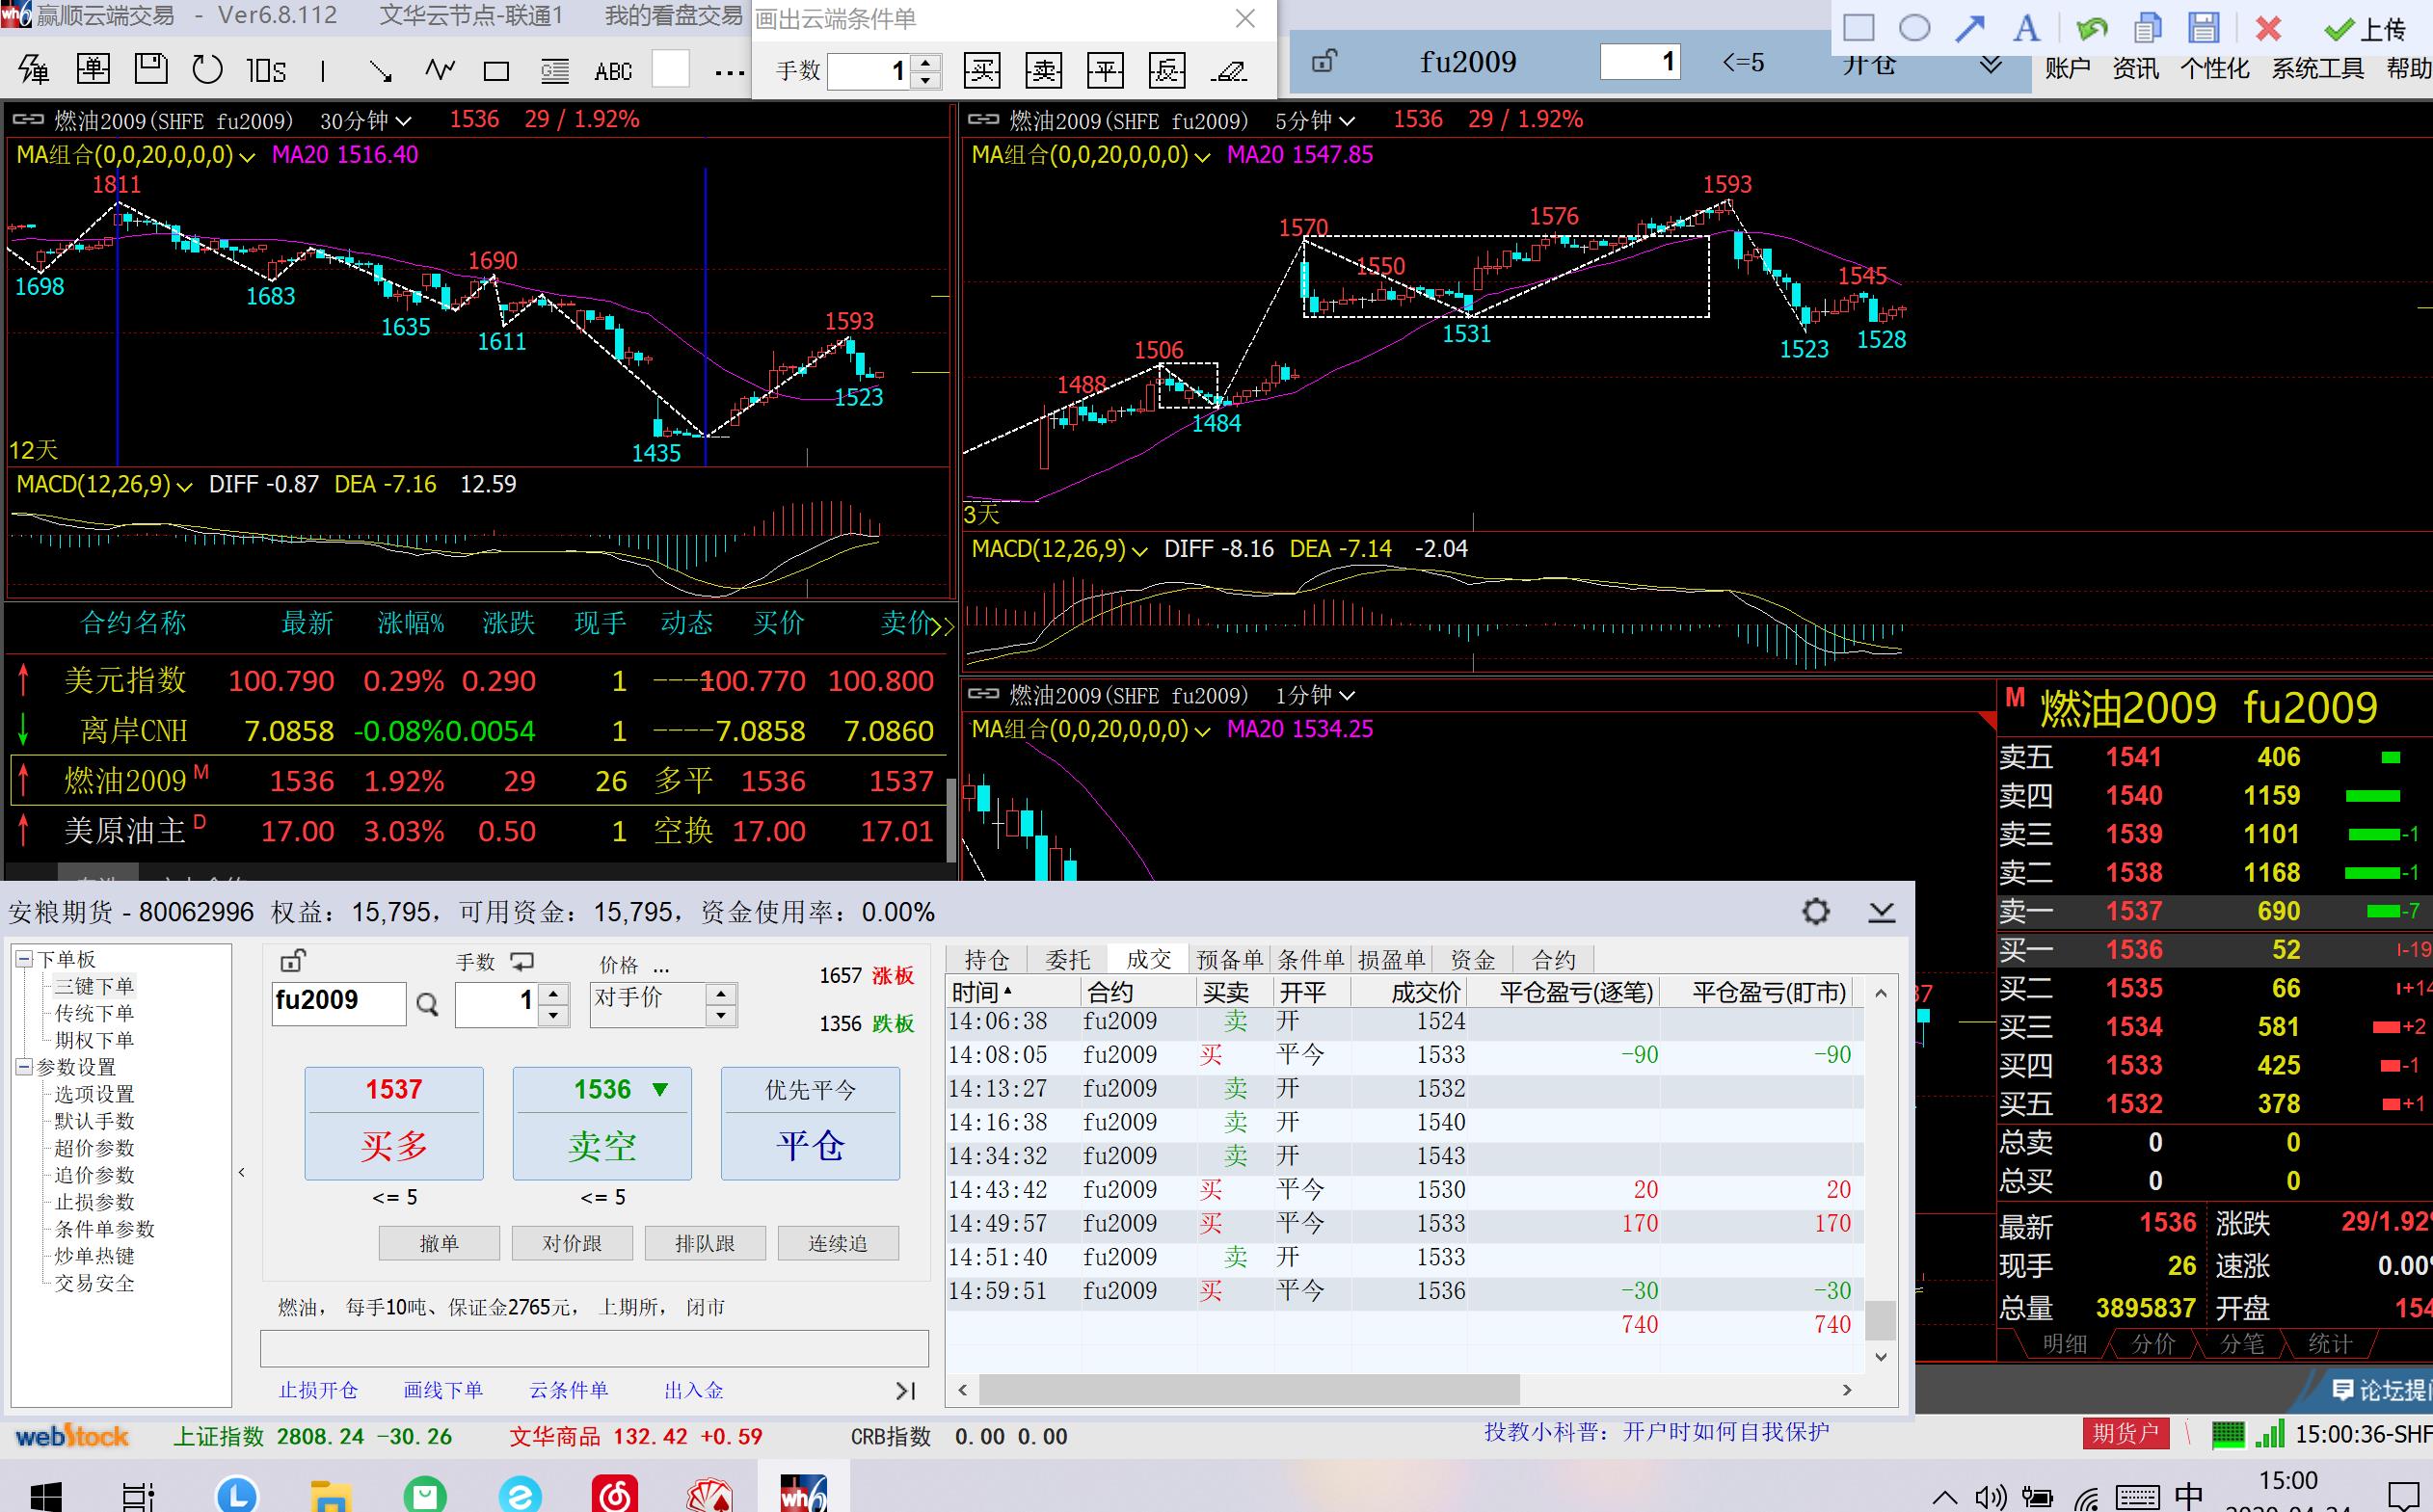Open the 系统工具 menu
This screenshot has height=1512, width=2433.
(x=2317, y=68)
